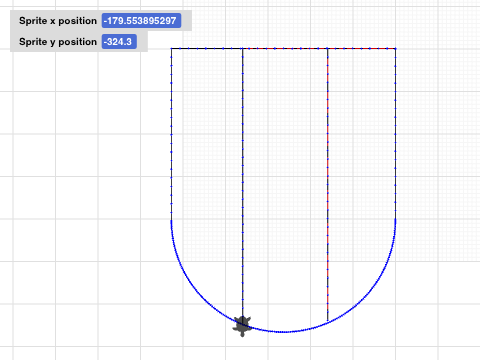Select the Sprite x position watcher label

click(58, 21)
